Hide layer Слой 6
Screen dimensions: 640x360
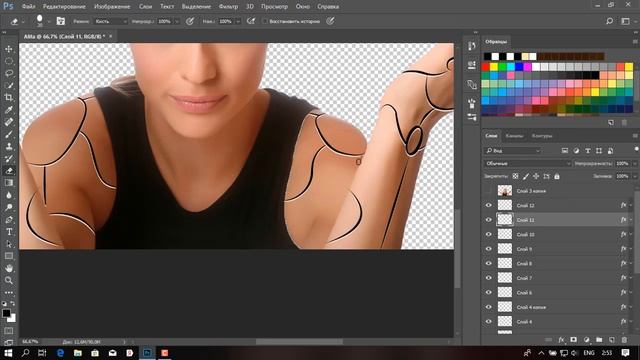(489, 293)
